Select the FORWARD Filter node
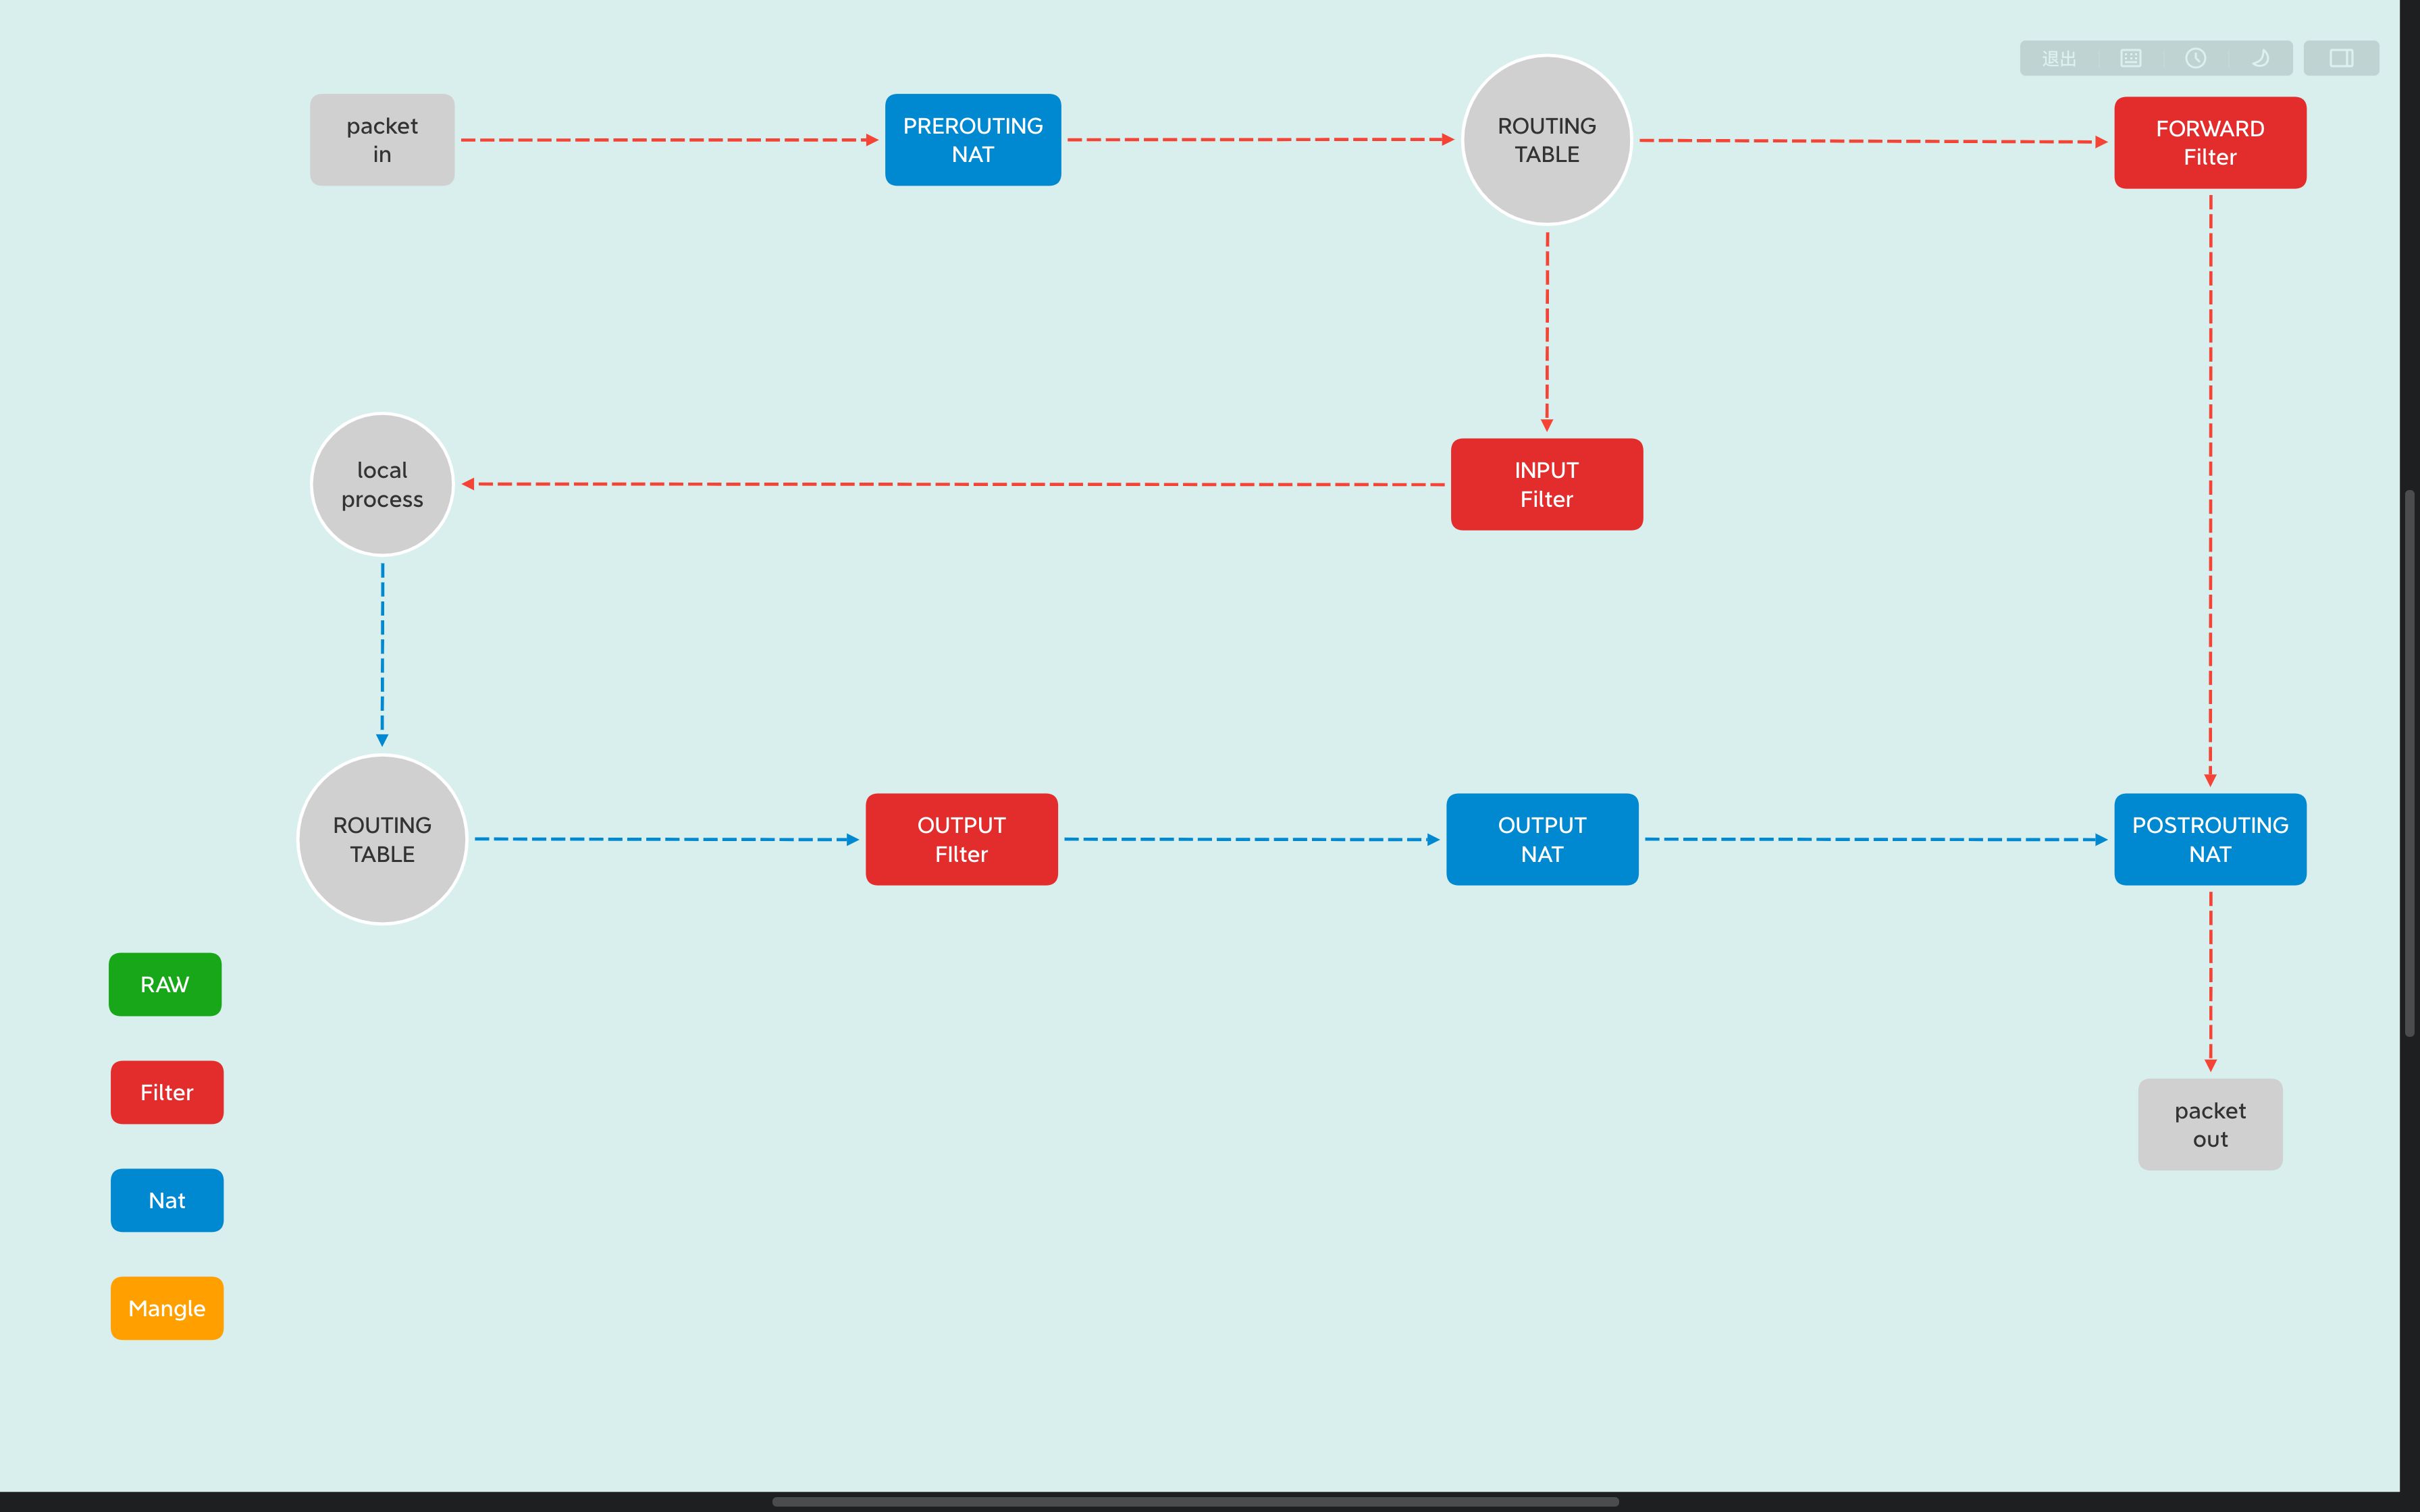The image size is (2420, 1512). click(x=2209, y=141)
